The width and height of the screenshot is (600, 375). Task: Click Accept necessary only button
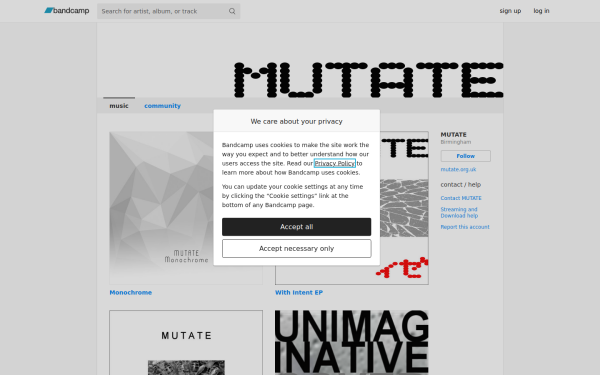tap(297, 249)
